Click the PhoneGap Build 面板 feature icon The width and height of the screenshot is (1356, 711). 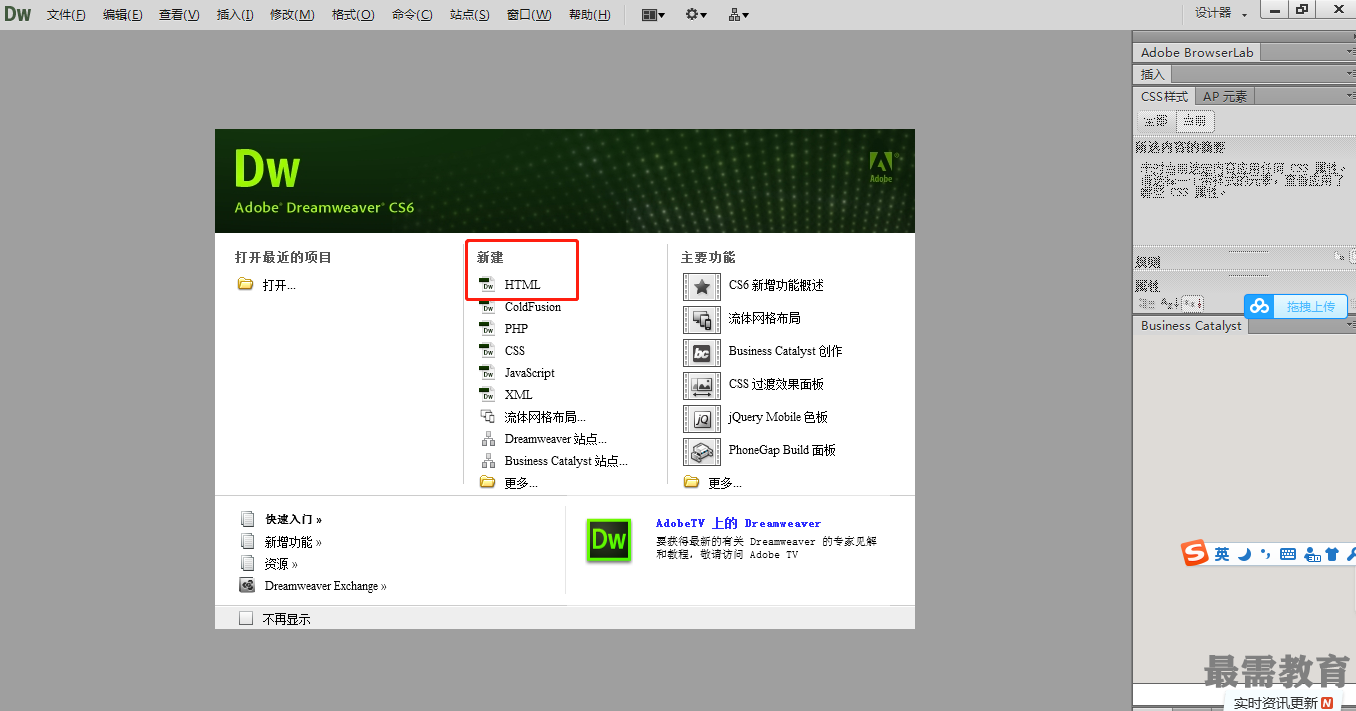click(702, 452)
